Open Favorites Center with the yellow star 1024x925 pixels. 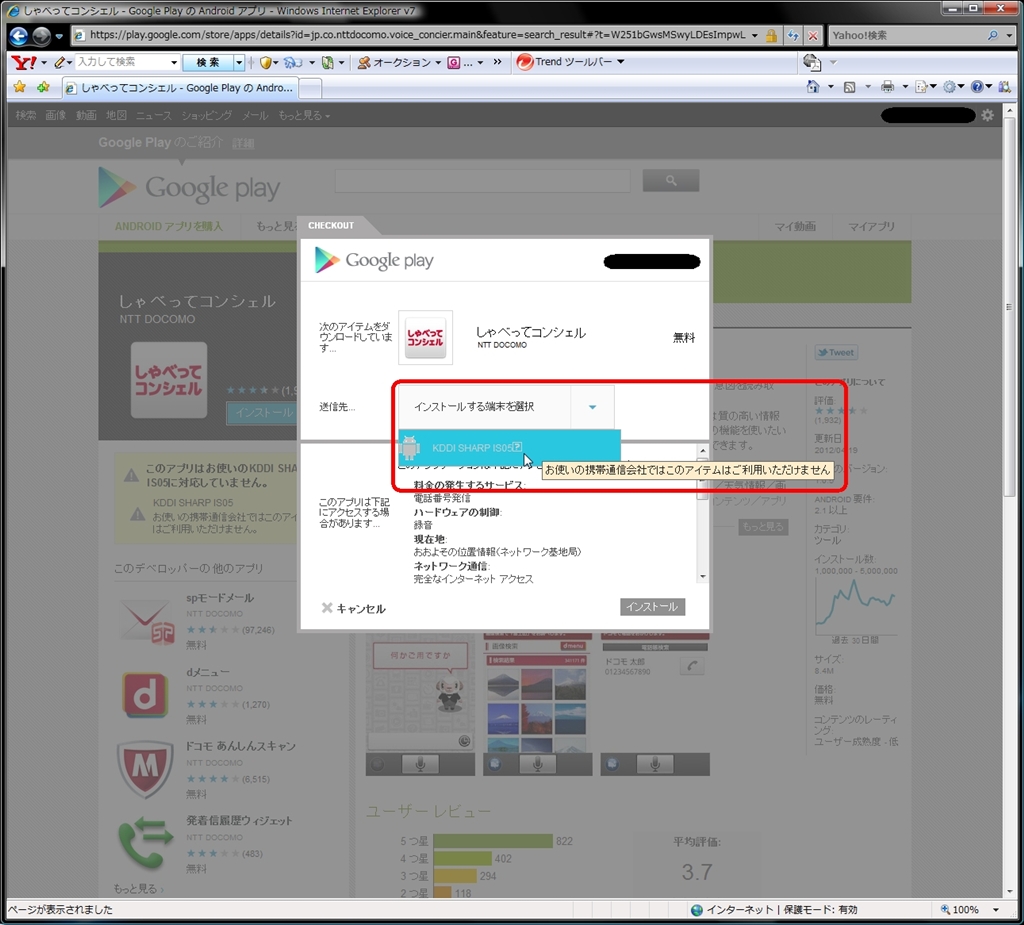[20, 87]
